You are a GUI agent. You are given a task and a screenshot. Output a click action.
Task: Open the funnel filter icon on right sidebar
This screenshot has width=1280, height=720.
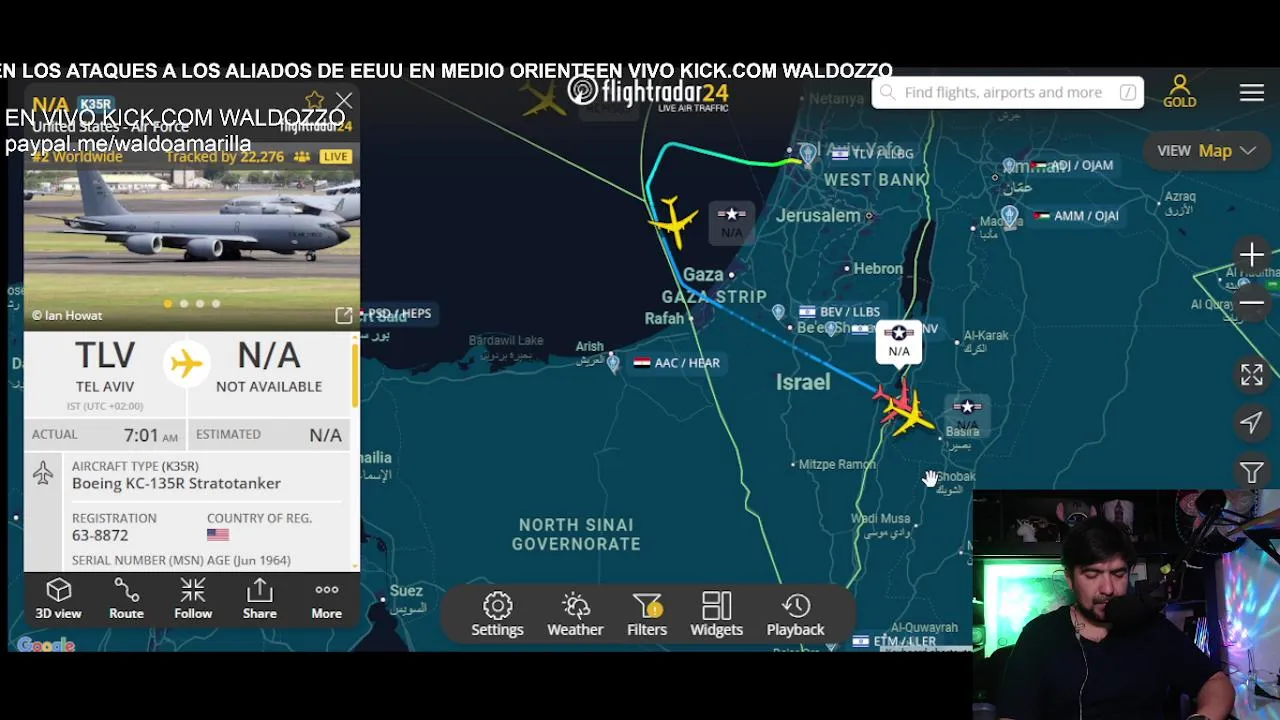coord(1251,472)
